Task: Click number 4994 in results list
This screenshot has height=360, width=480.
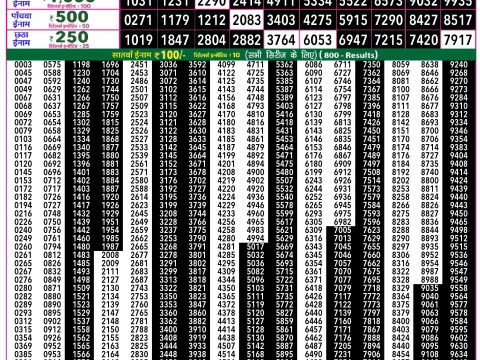Action: click(255, 238)
